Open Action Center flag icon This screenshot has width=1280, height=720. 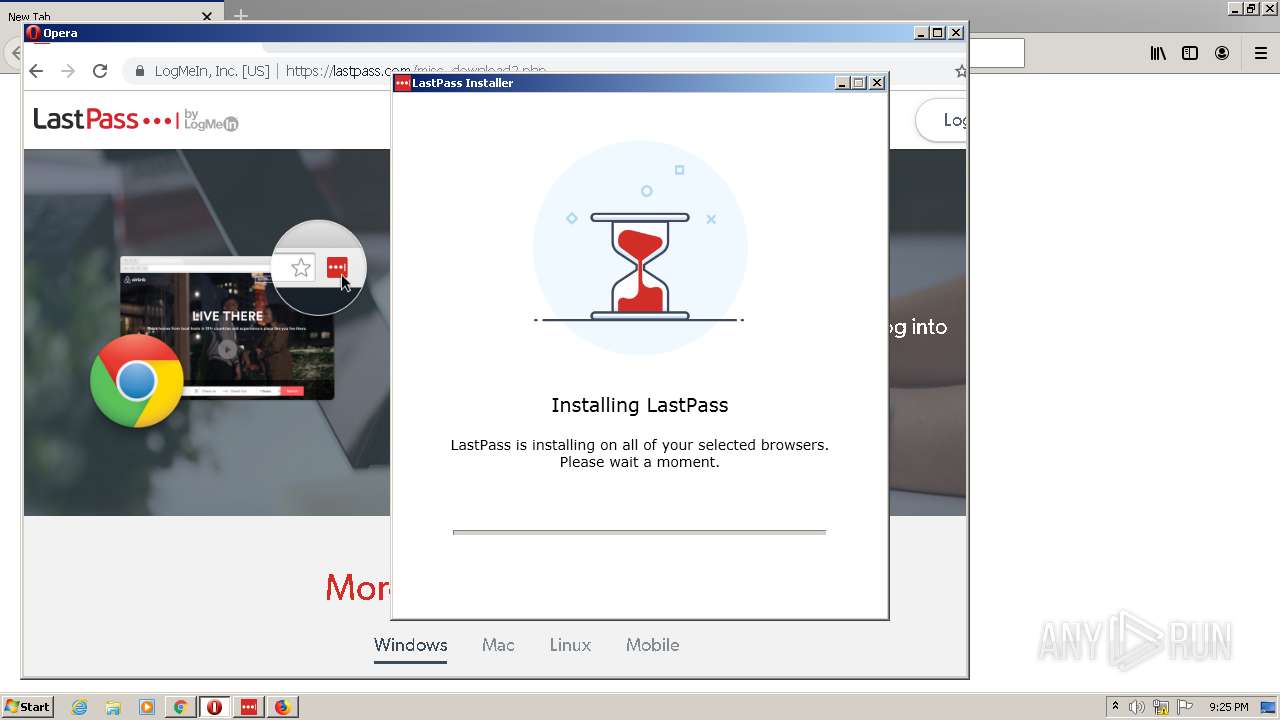[x=1185, y=707]
